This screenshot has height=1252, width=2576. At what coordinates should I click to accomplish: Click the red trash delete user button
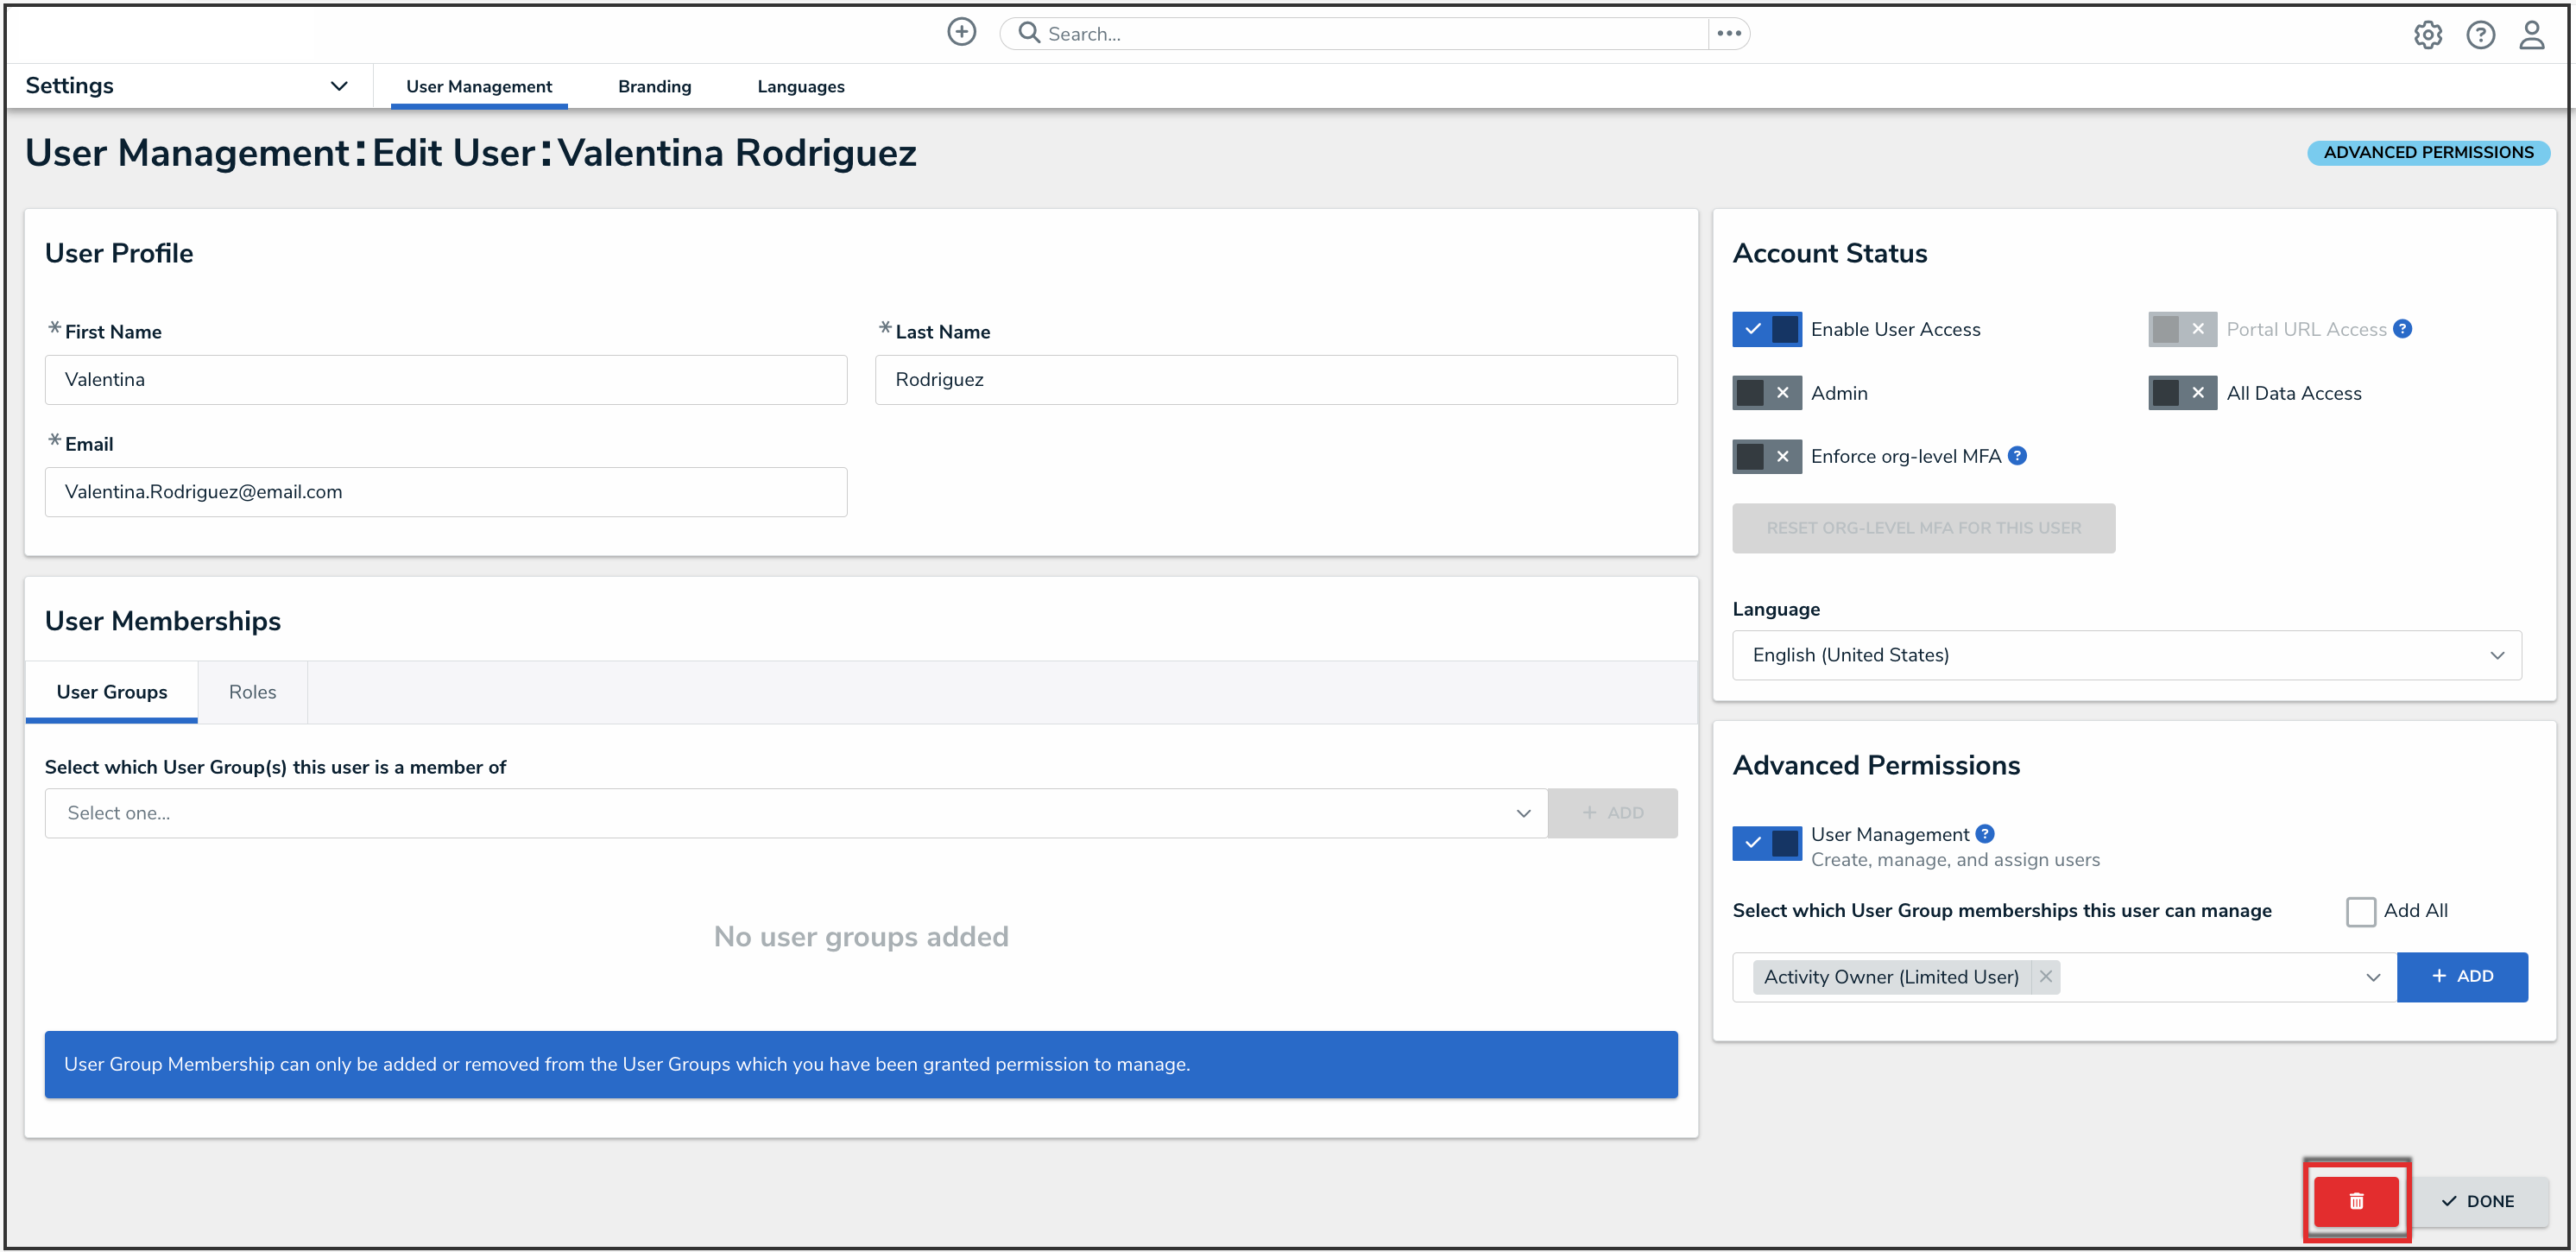click(x=2355, y=1200)
